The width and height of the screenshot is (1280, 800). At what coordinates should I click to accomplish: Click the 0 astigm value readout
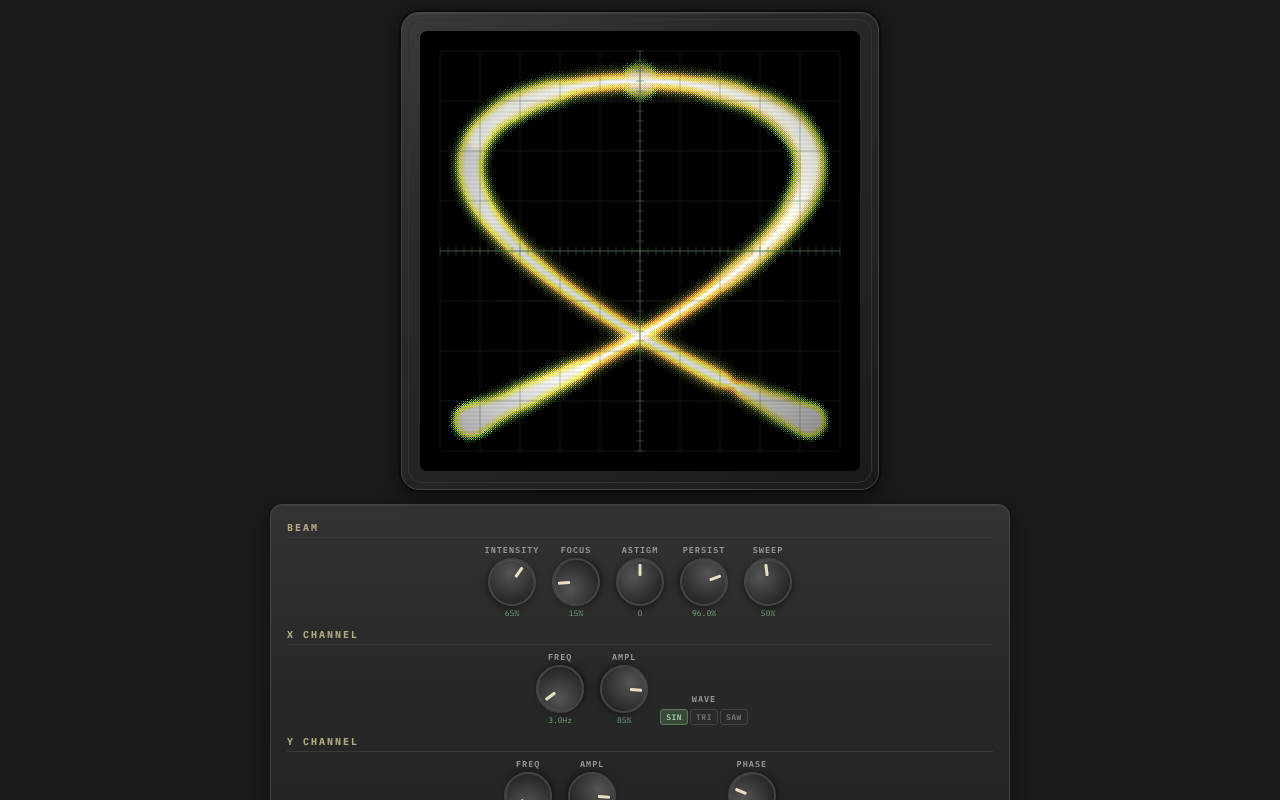click(x=640, y=614)
